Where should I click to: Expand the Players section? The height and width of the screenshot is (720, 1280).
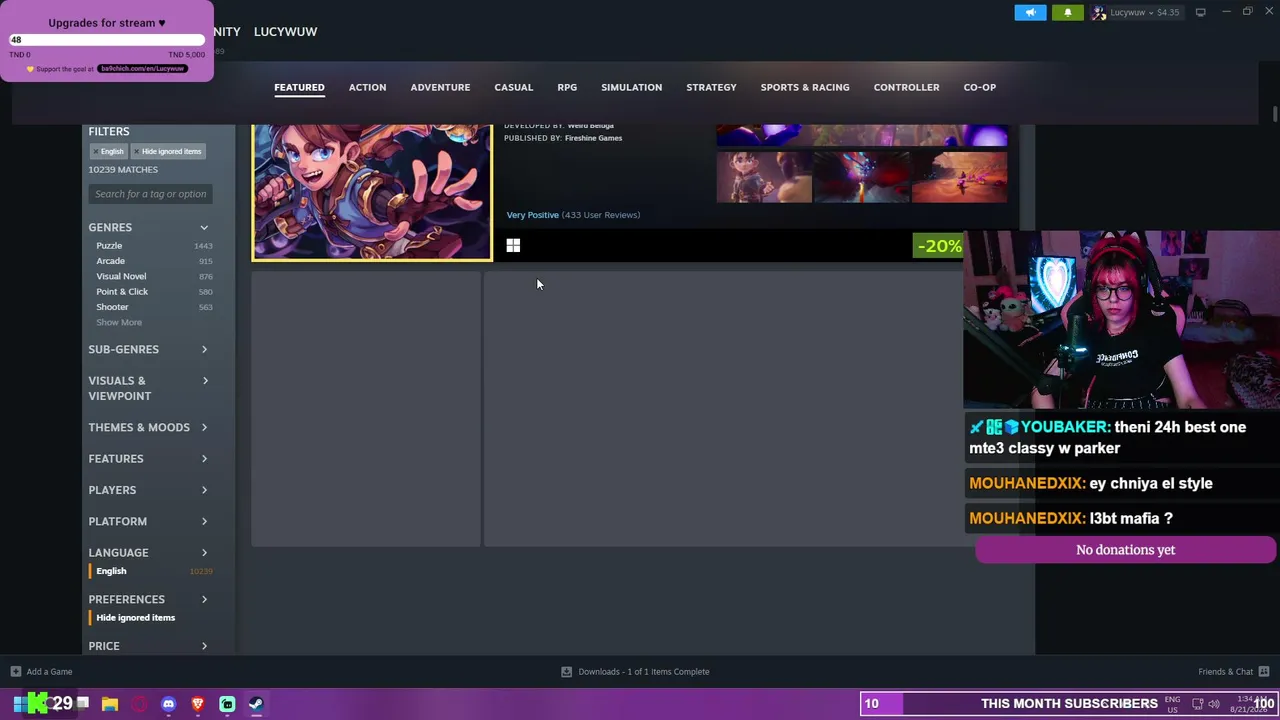click(150, 490)
